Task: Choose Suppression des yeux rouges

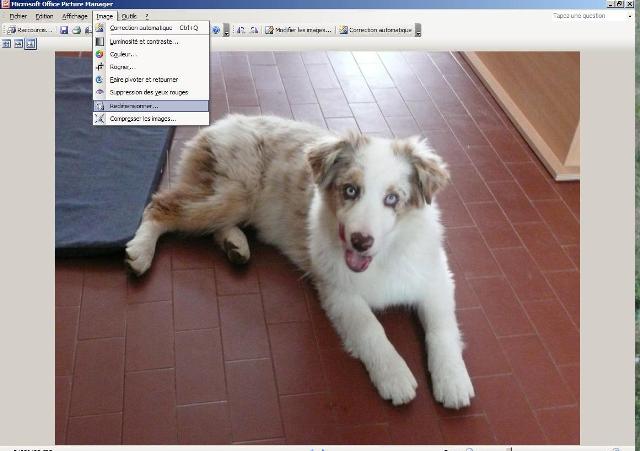Action: click(x=151, y=92)
